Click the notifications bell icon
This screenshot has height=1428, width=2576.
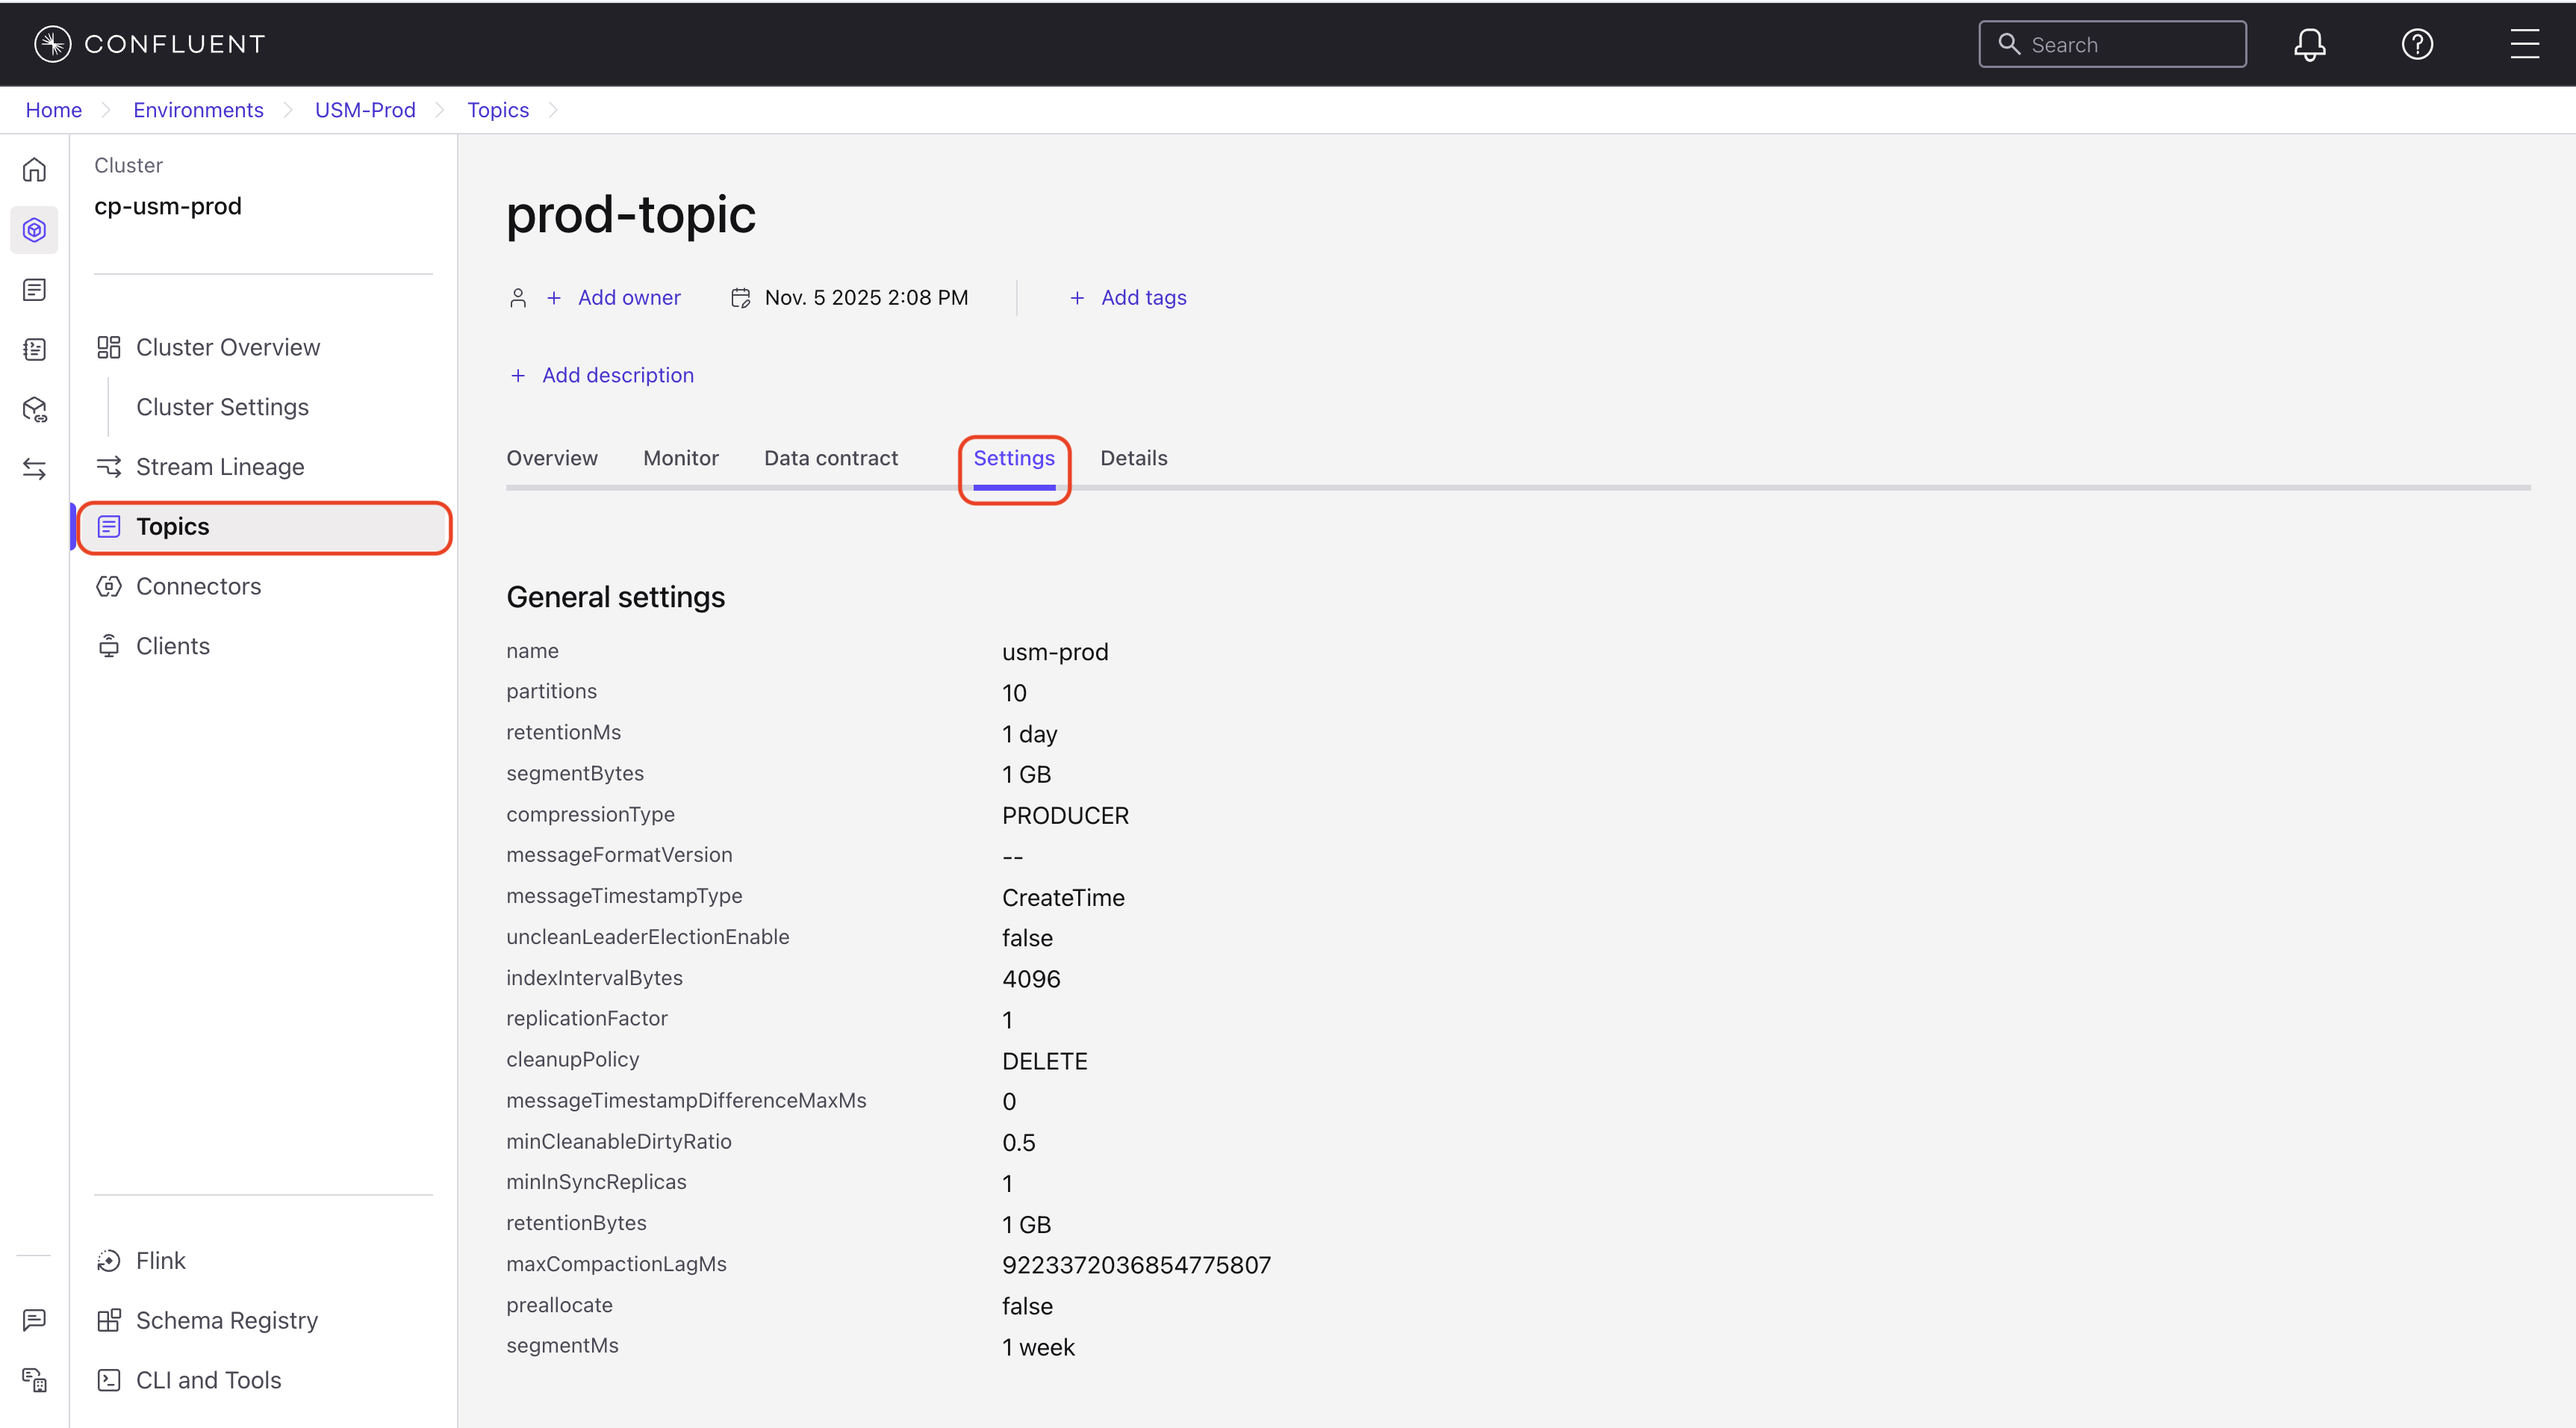[2309, 44]
